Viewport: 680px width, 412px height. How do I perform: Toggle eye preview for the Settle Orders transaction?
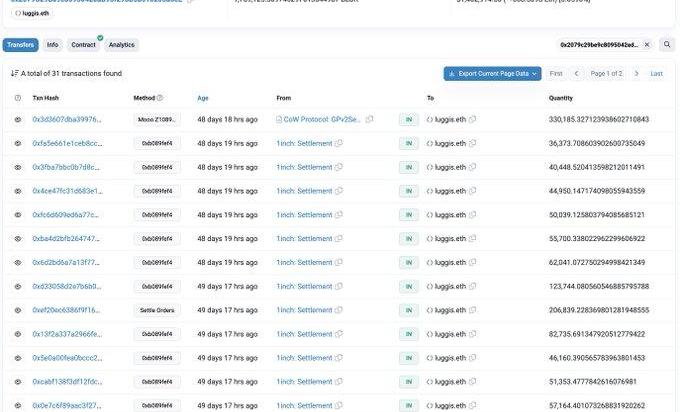pos(18,310)
